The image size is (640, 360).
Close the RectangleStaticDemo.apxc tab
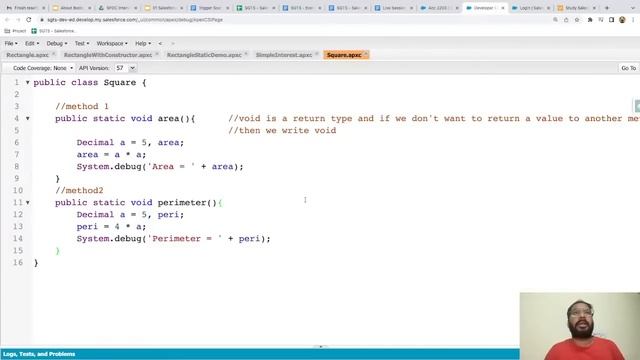(x=246, y=54)
